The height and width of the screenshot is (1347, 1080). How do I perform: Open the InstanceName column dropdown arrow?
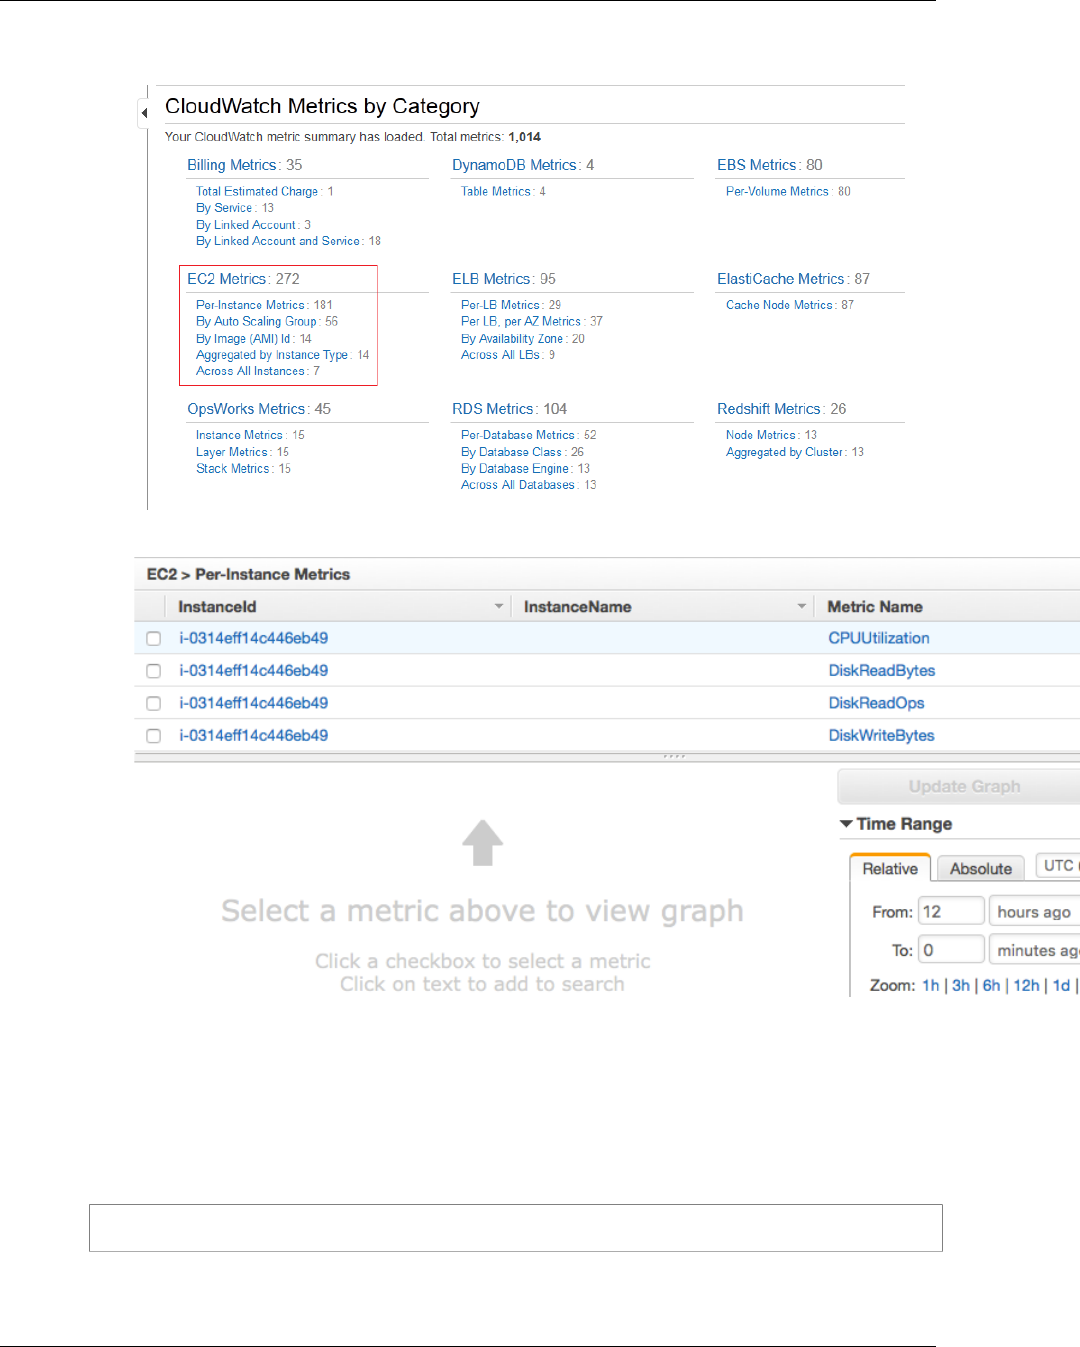[801, 606]
